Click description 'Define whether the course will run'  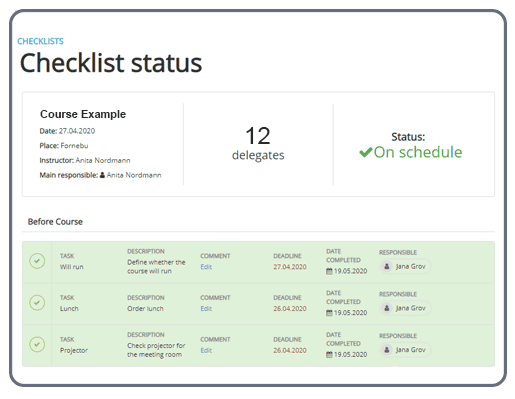point(156,267)
